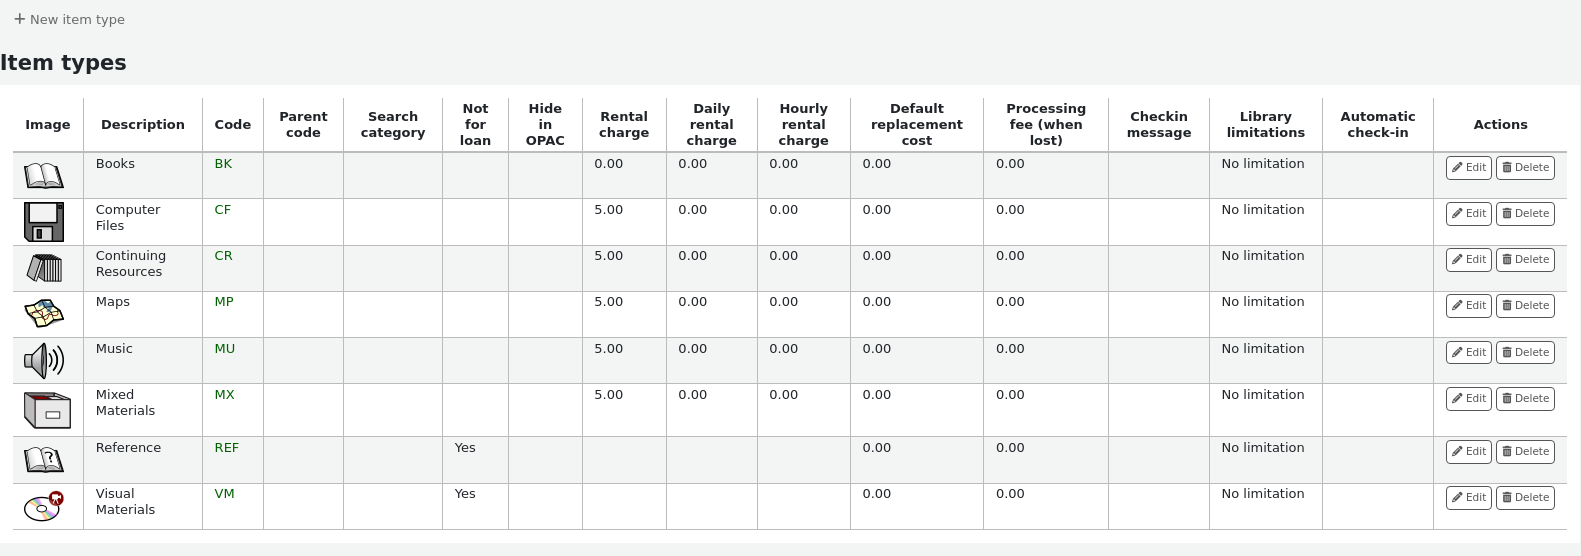Viewport: 1581px width, 556px height.
Task: Select the Books description cell
Action: click(x=143, y=176)
